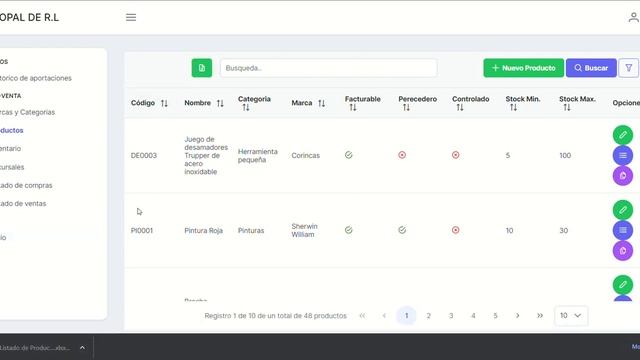Go to page 4
640x360 pixels.
point(473,316)
